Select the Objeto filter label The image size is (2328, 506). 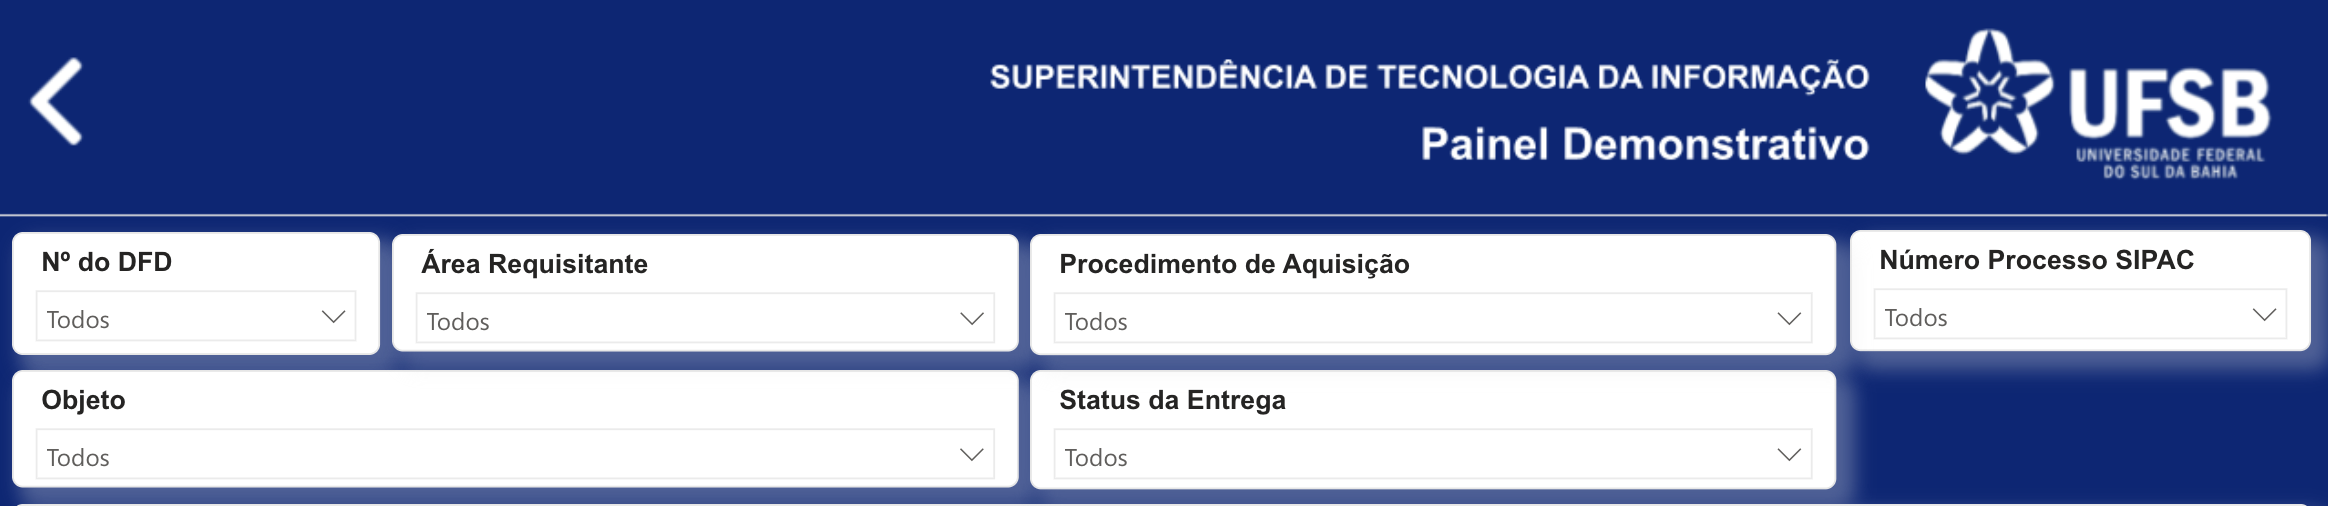[x=83, y=400]
